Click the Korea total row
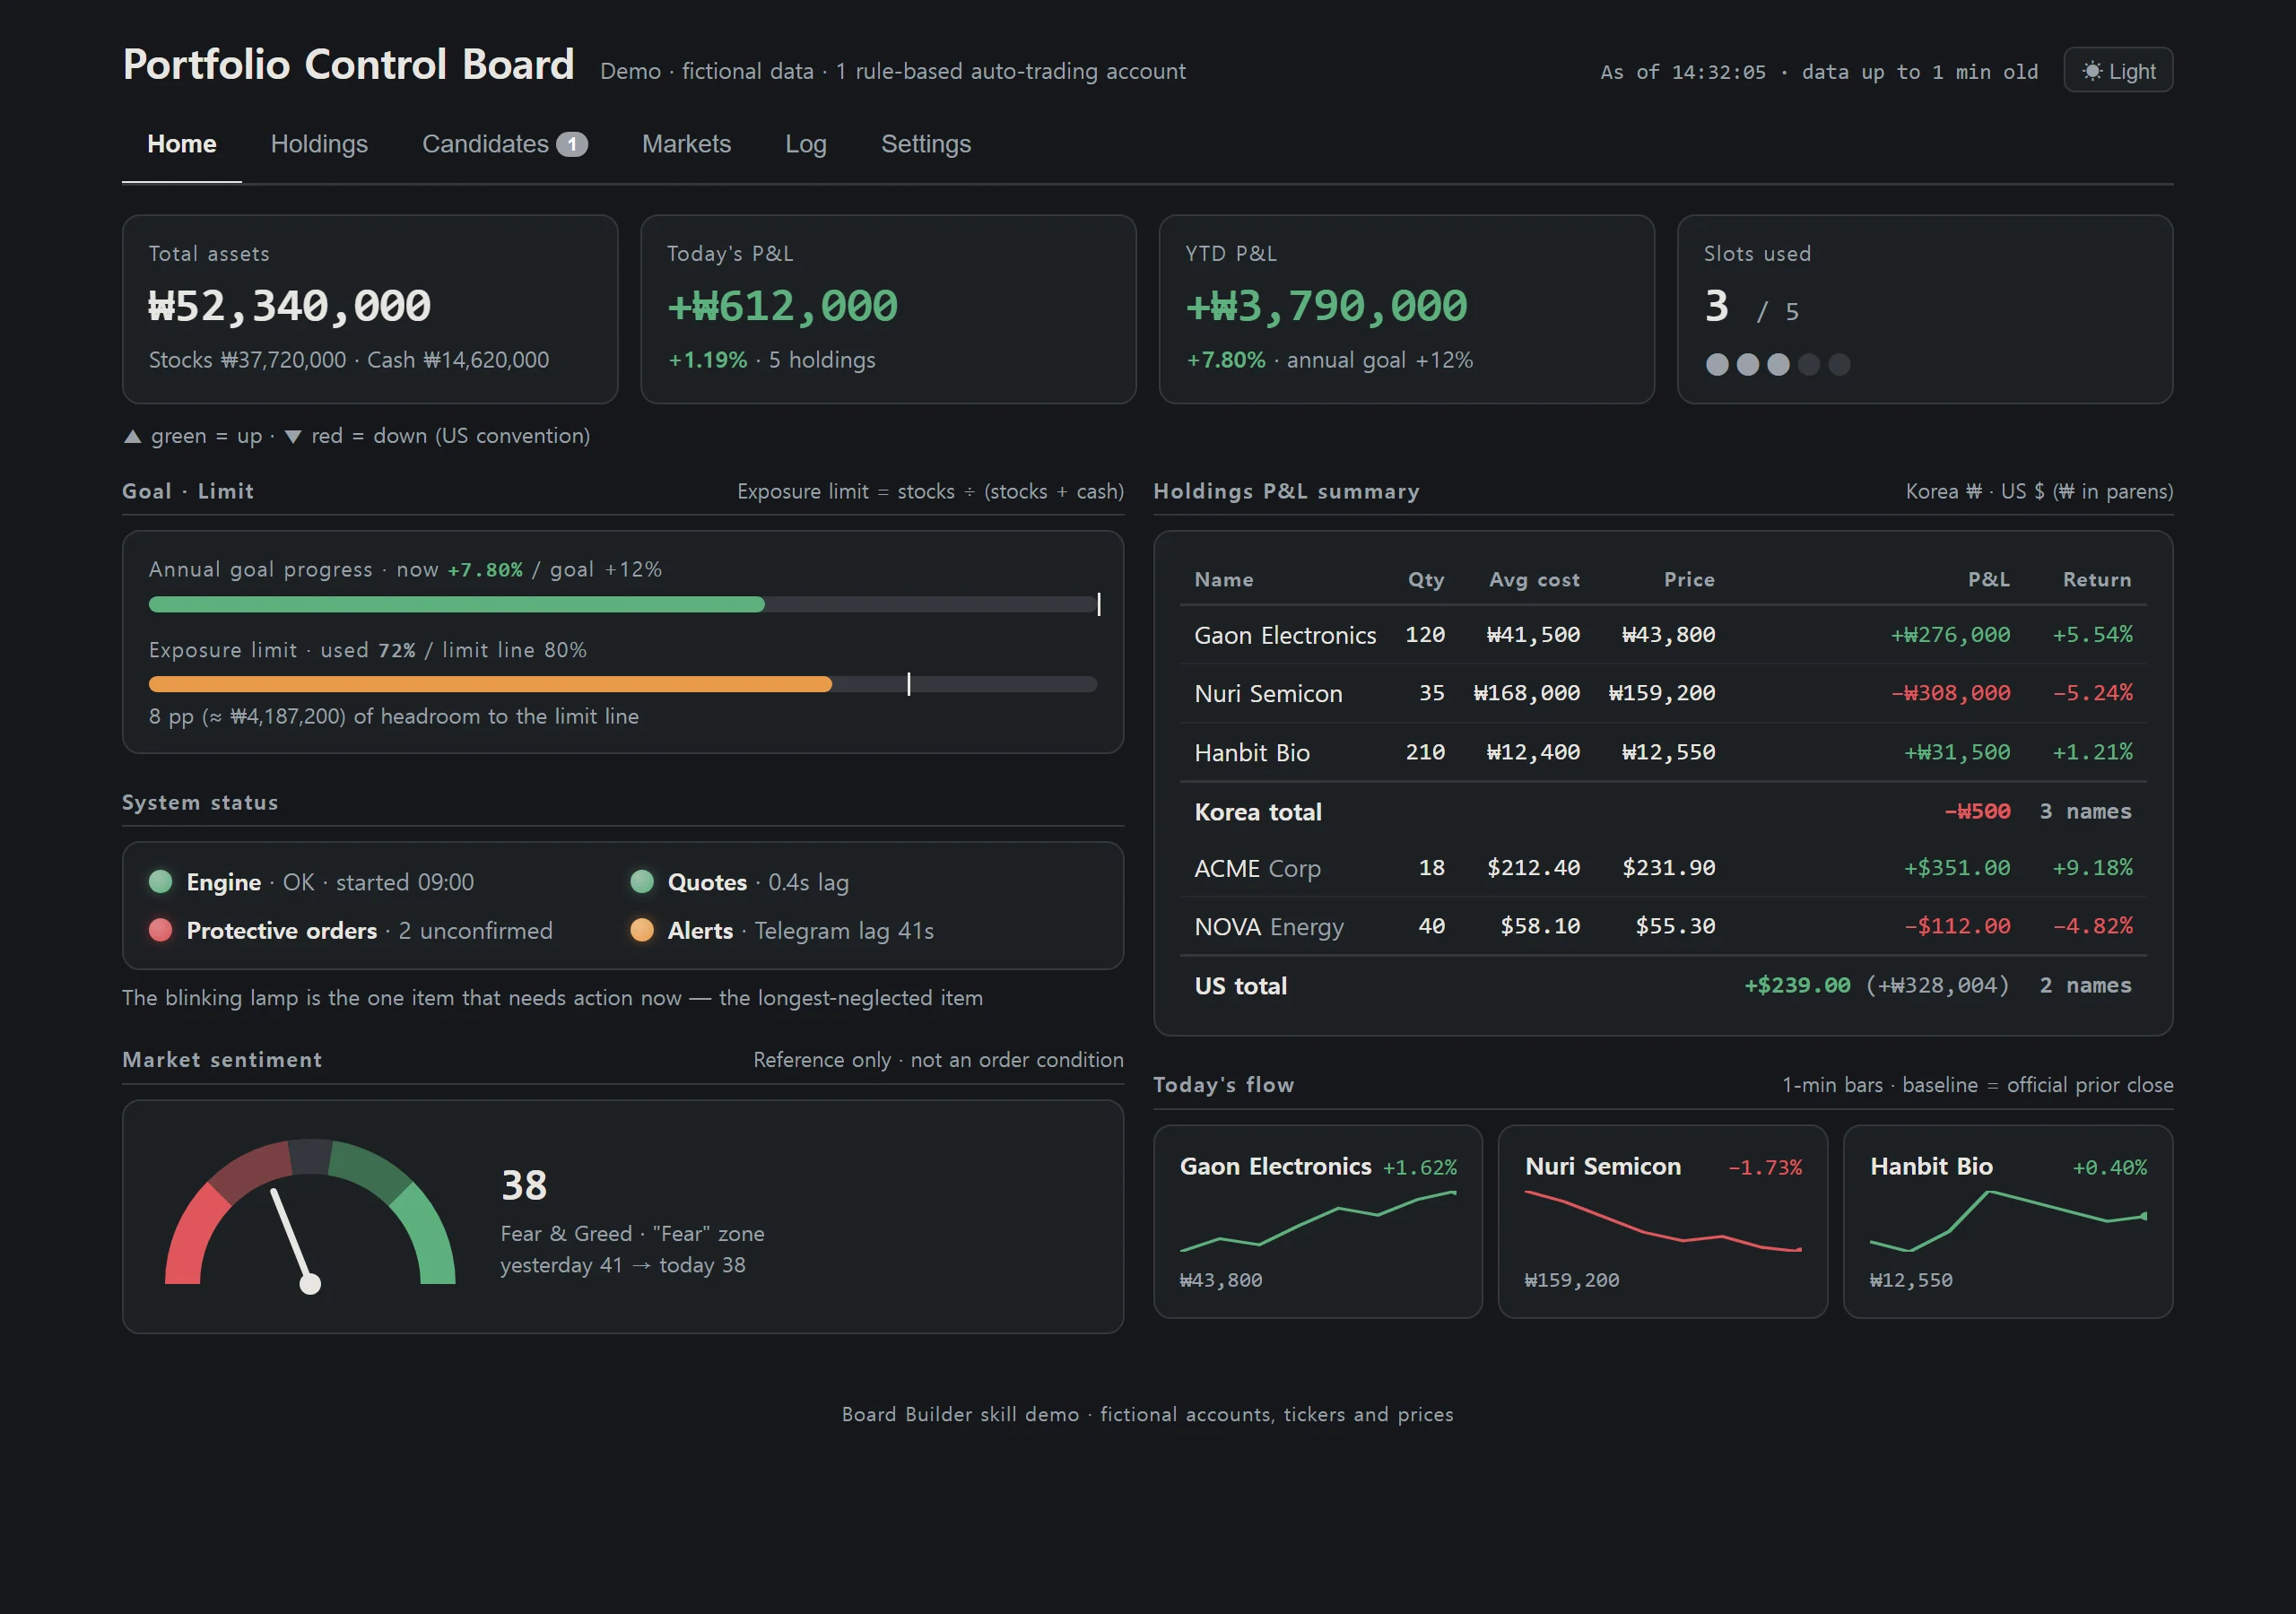This screenshot has height=1614, width=2296. pos(1662,811)
